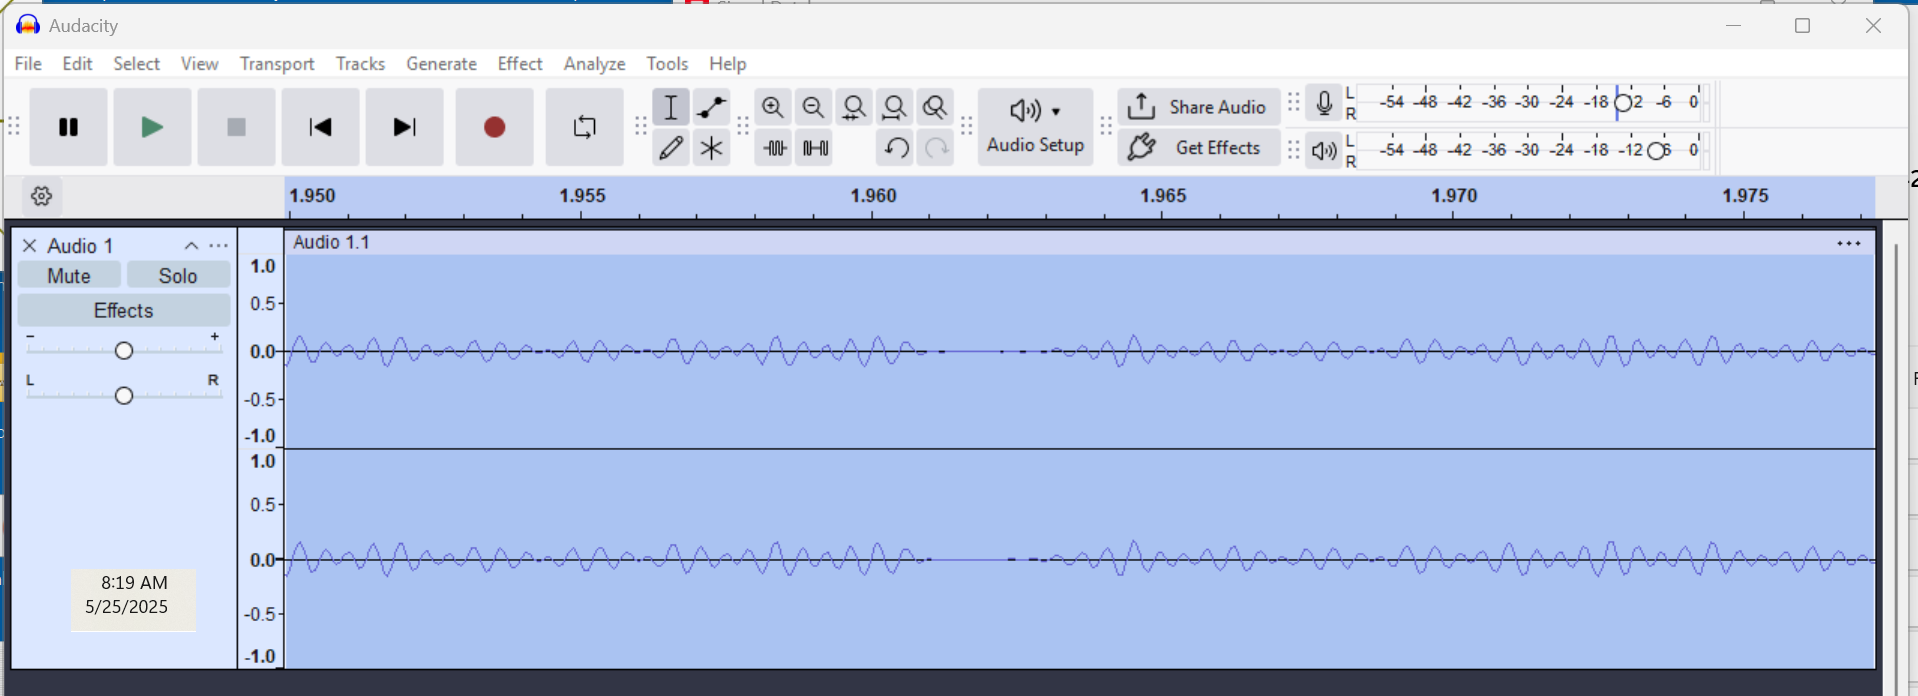Collapse Audio 1 track with chevron

tap(191, 246)
